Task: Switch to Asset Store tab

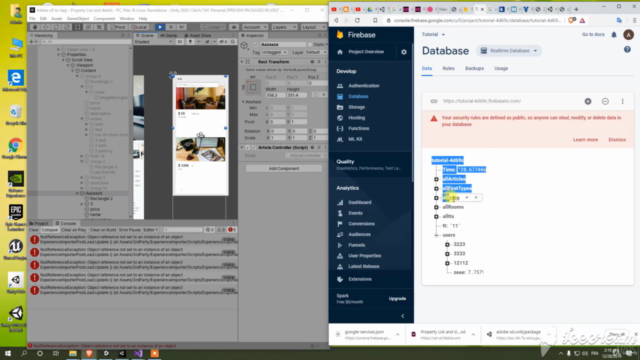Action: pos(198,36)
